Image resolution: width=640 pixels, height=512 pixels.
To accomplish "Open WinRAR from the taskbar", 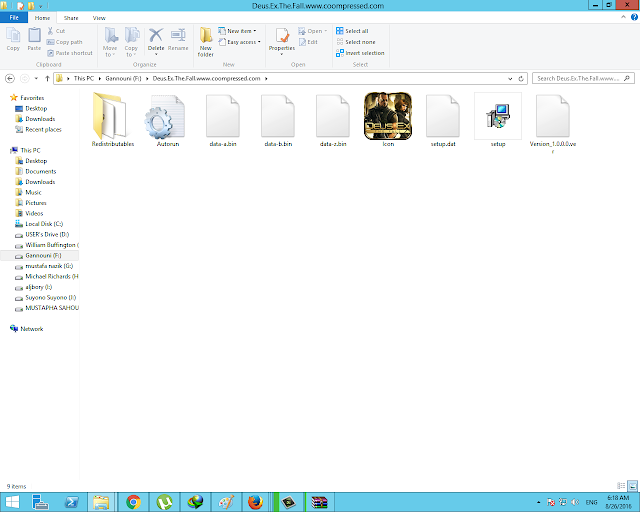I will pos(320,502).
